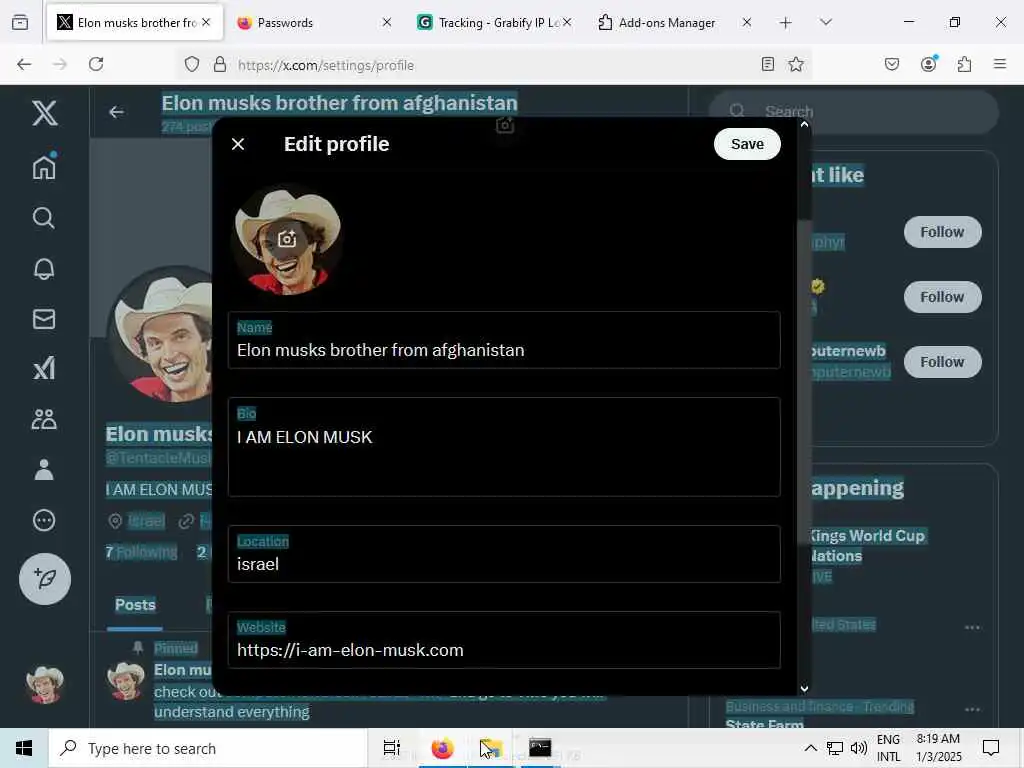
Task: Open Explore search in the sidebar
Action: pyautogui.click(x=44, y=217)
